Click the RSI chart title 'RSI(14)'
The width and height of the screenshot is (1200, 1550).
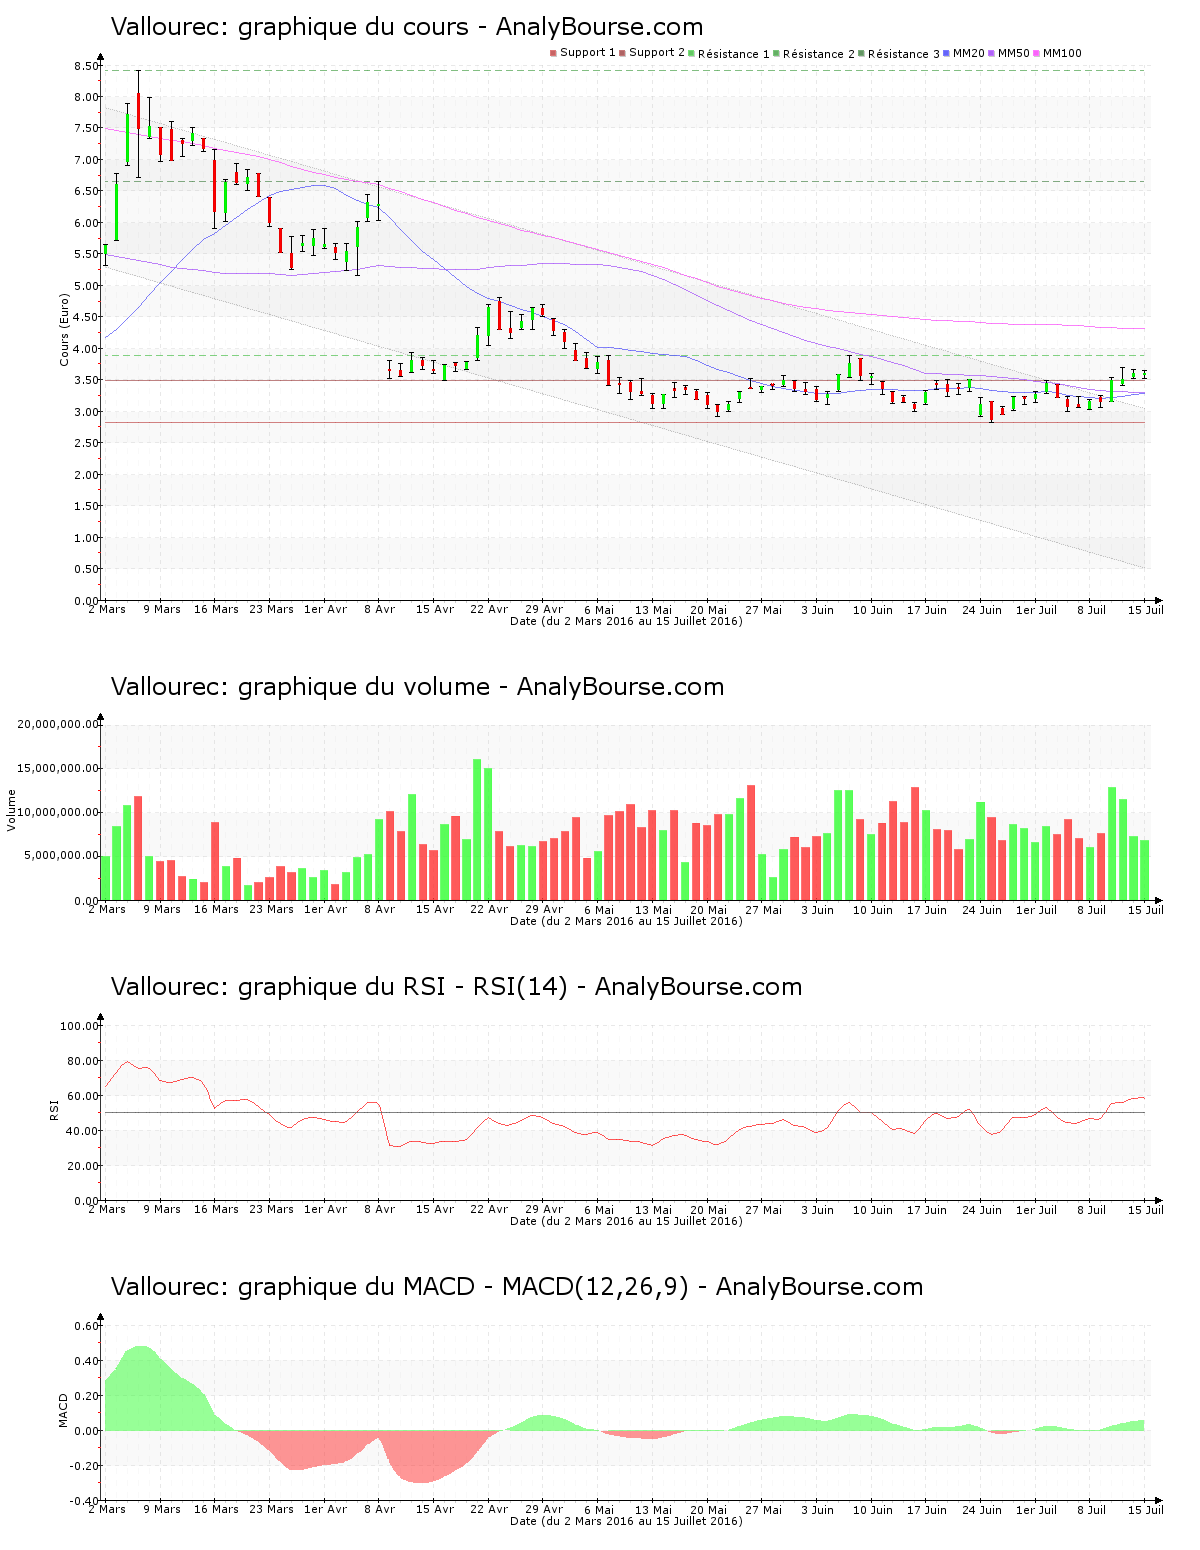pos(520,987)
